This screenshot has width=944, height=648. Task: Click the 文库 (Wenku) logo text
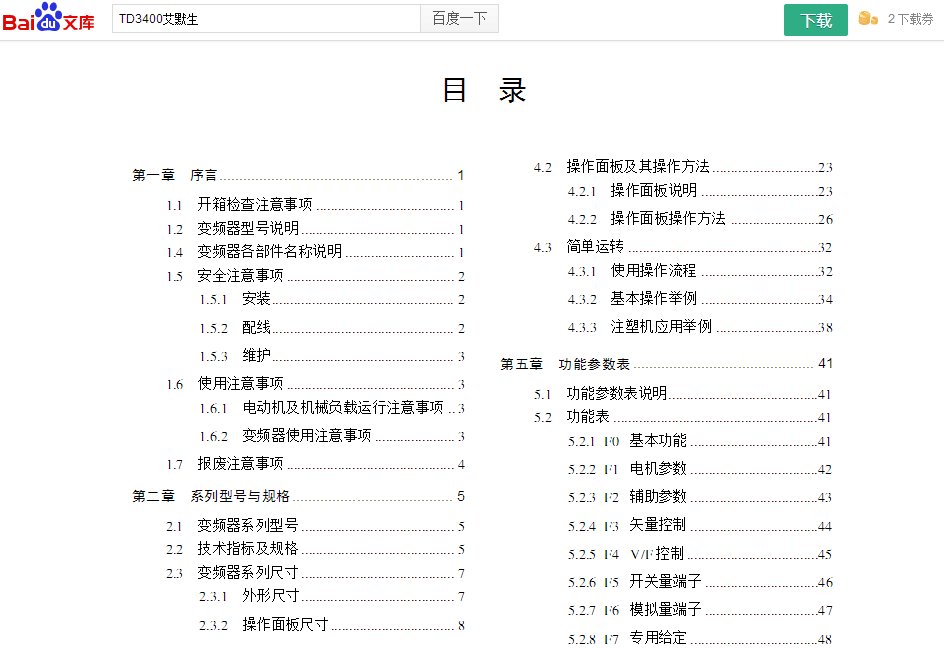pos(77,20)
